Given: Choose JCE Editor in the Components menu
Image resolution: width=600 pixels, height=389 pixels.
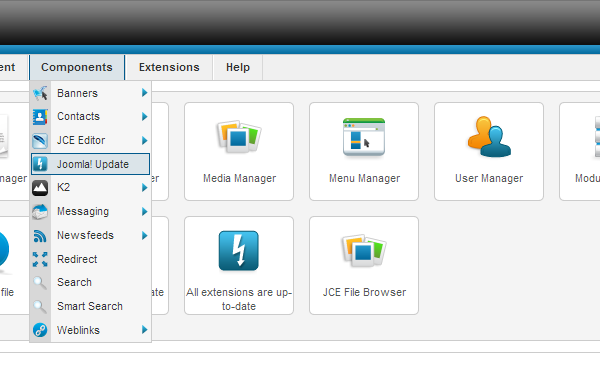Looking at the screenshot, I should pyautogui.click(x=90, y=140).
